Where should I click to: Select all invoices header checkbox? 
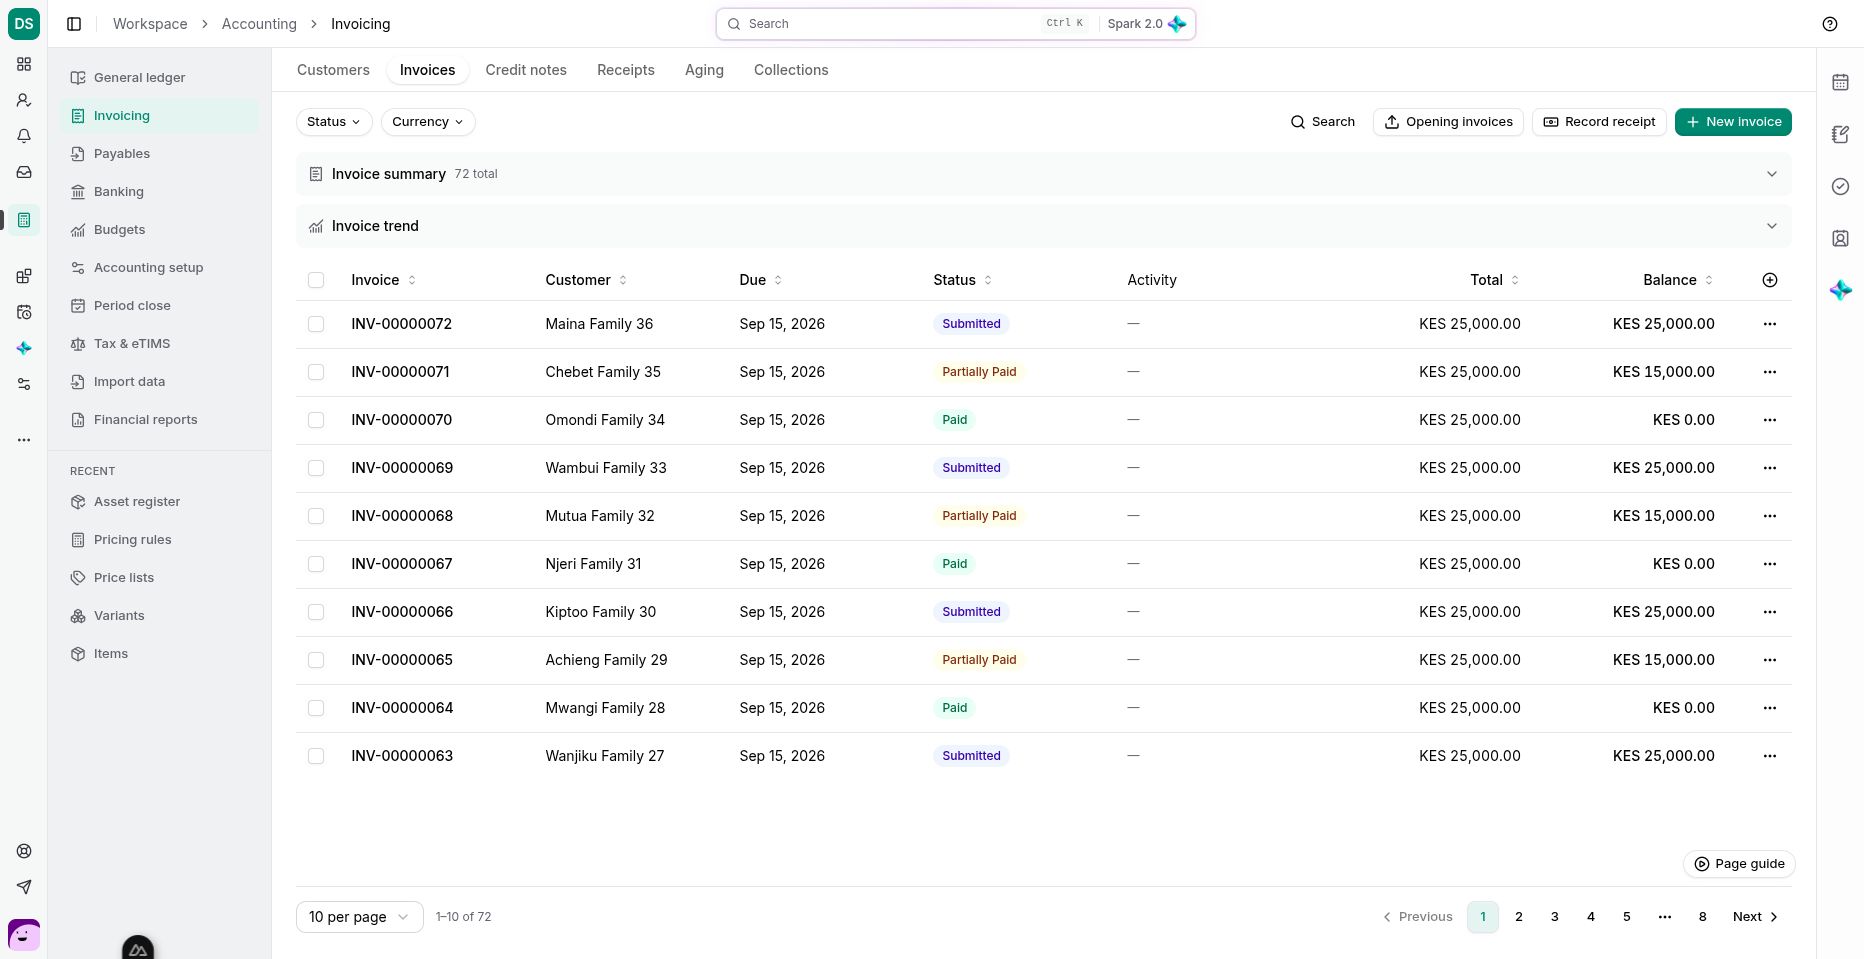tap(316, 280)
